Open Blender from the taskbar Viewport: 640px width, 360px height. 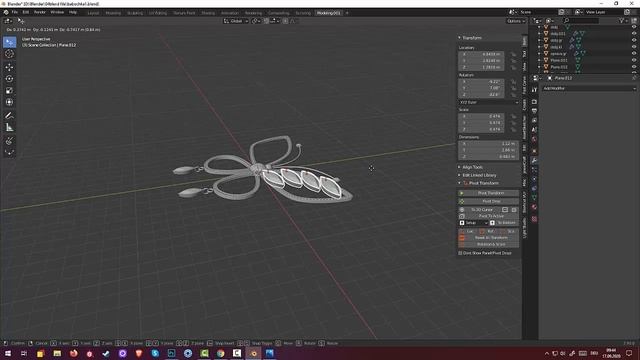(253, 353)
